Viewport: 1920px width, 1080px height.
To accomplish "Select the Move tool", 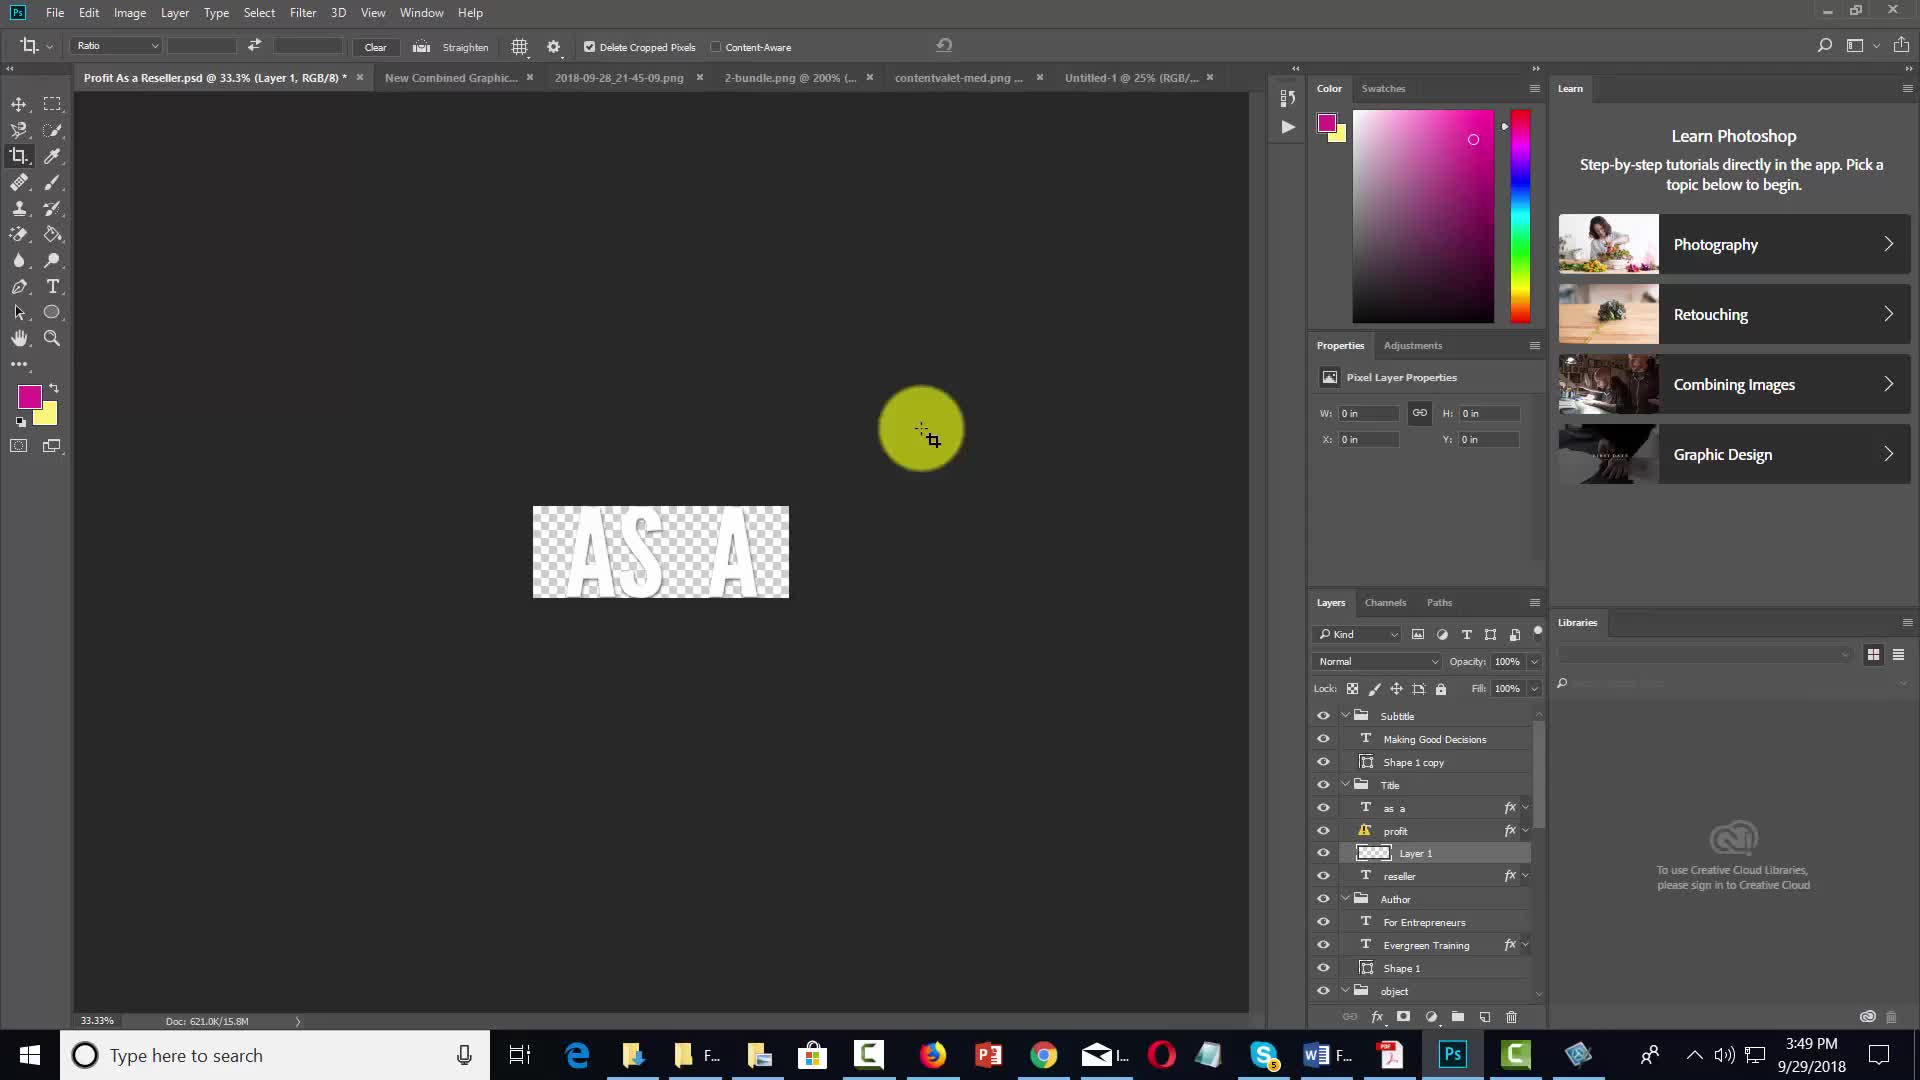I will coord(19,104).
